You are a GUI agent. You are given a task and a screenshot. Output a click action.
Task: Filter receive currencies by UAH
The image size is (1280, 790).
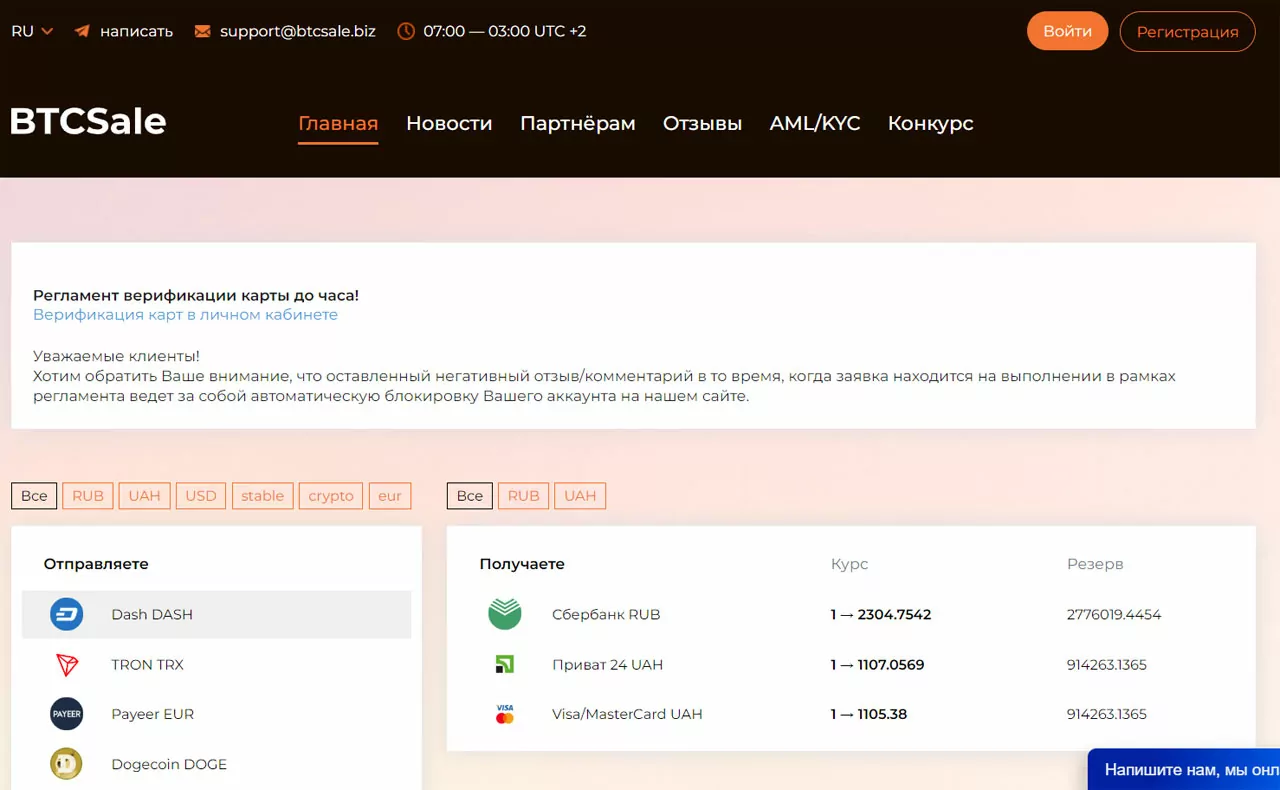(580, 496)
